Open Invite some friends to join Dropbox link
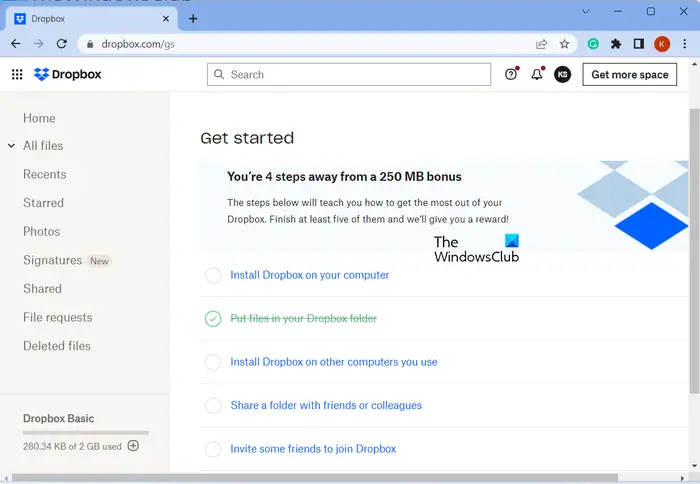Screen dimensions: 700x484 coord(313,449)
